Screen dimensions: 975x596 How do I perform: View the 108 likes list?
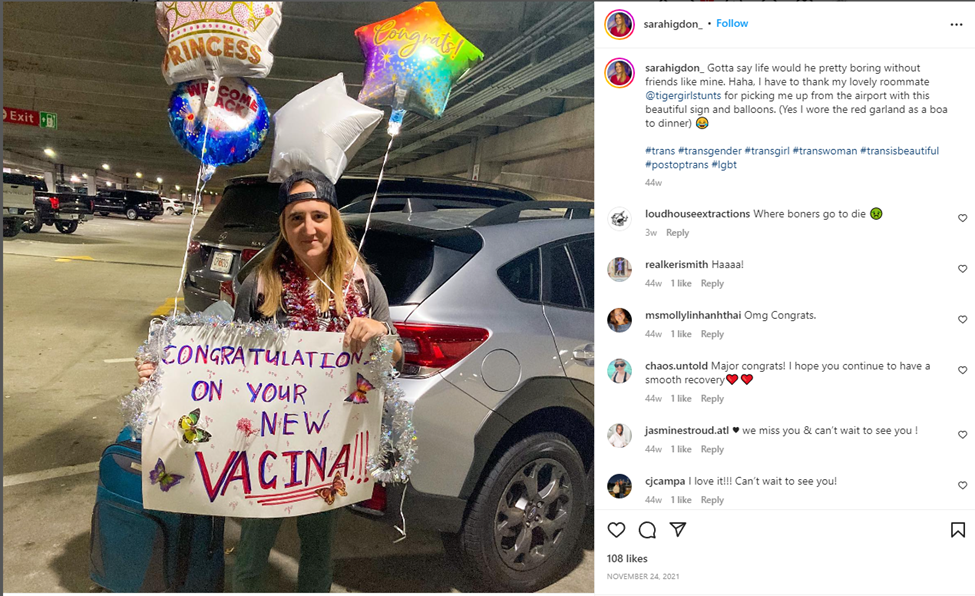point(627,558)
